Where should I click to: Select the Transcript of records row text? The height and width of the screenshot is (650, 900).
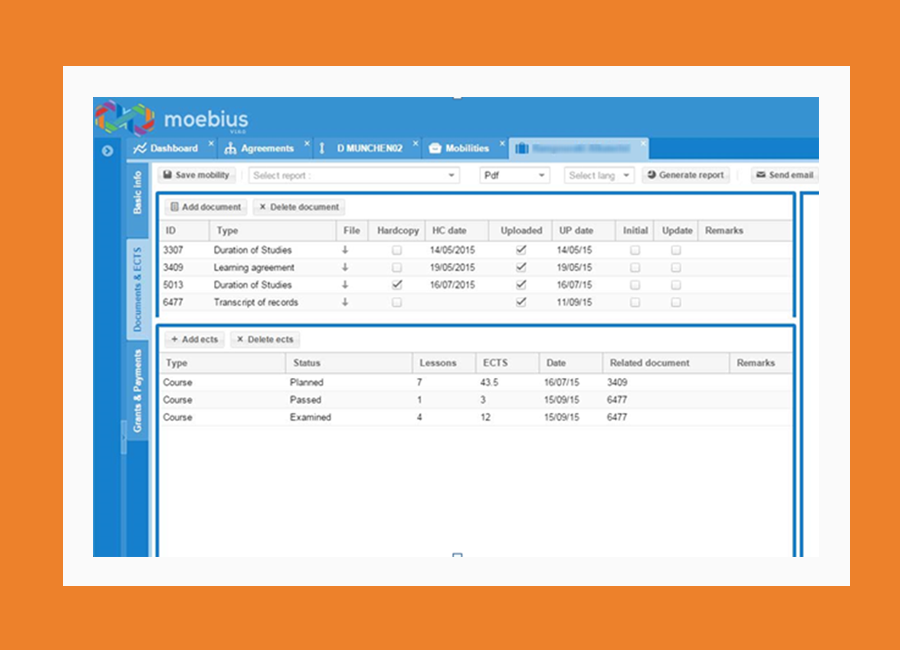(256, 302)
